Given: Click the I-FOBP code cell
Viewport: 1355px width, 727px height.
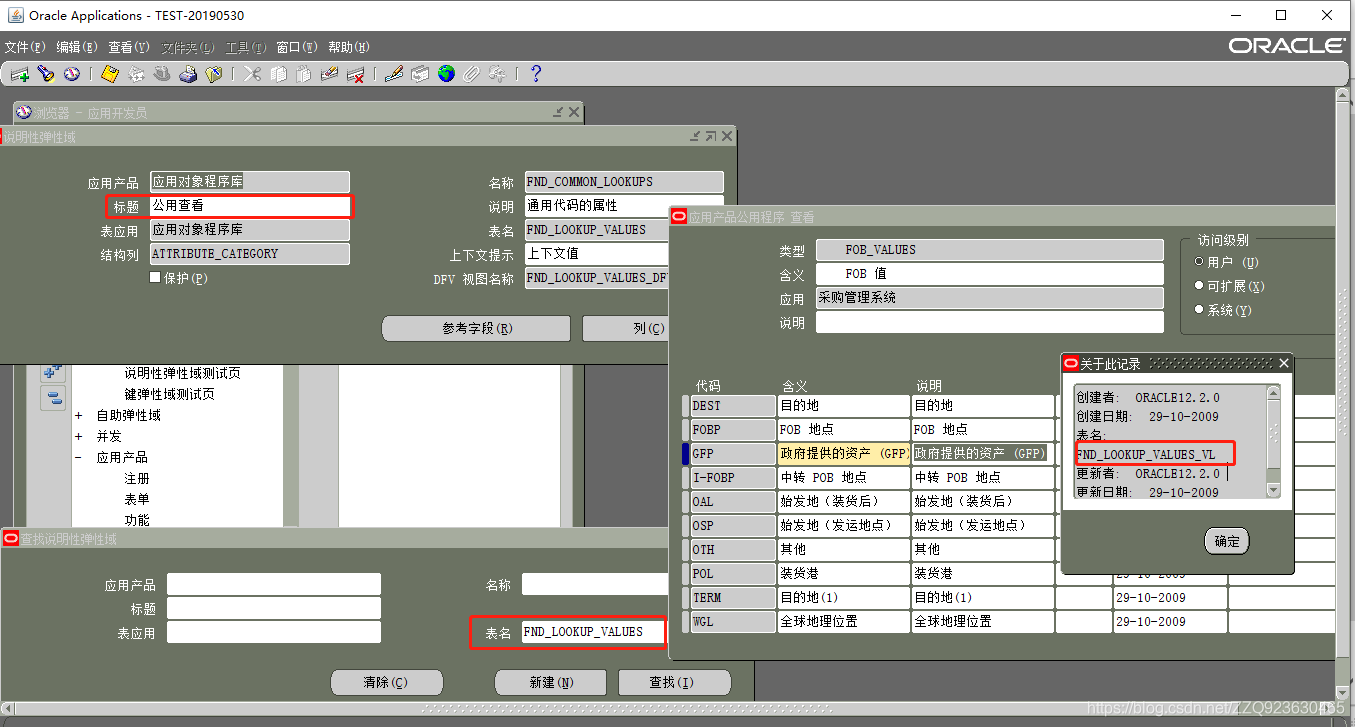Looking at the screenshot, I should pos(733,478).
